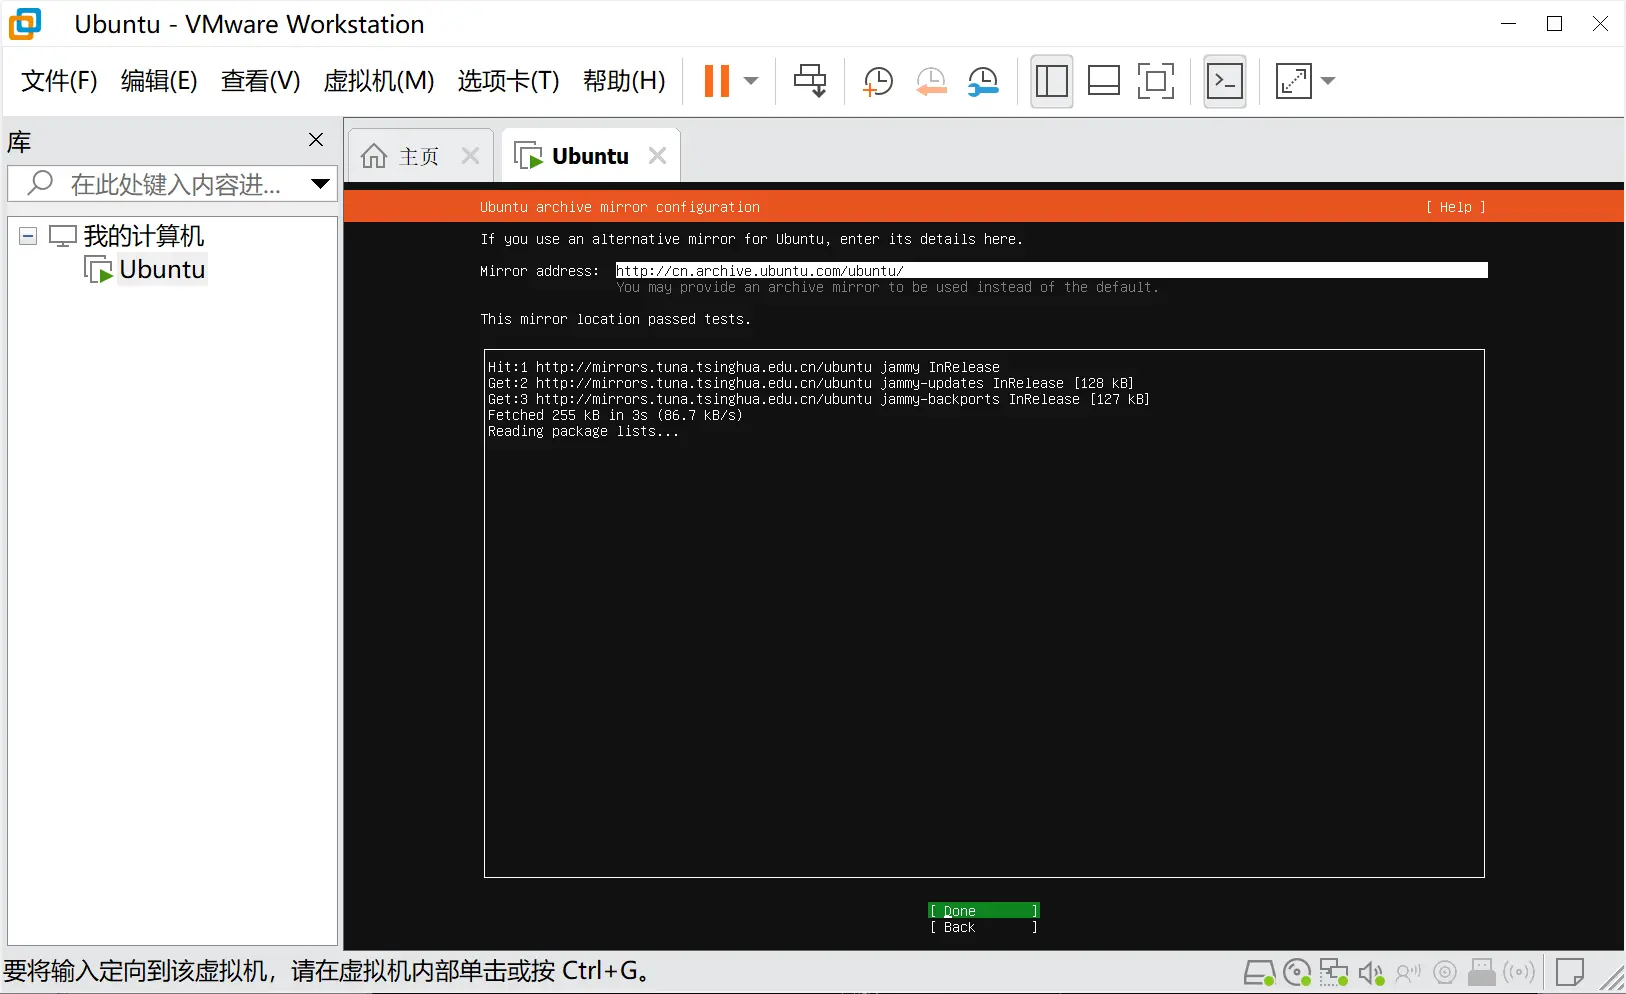Toggle the library sidebar view

[1051, 81]
